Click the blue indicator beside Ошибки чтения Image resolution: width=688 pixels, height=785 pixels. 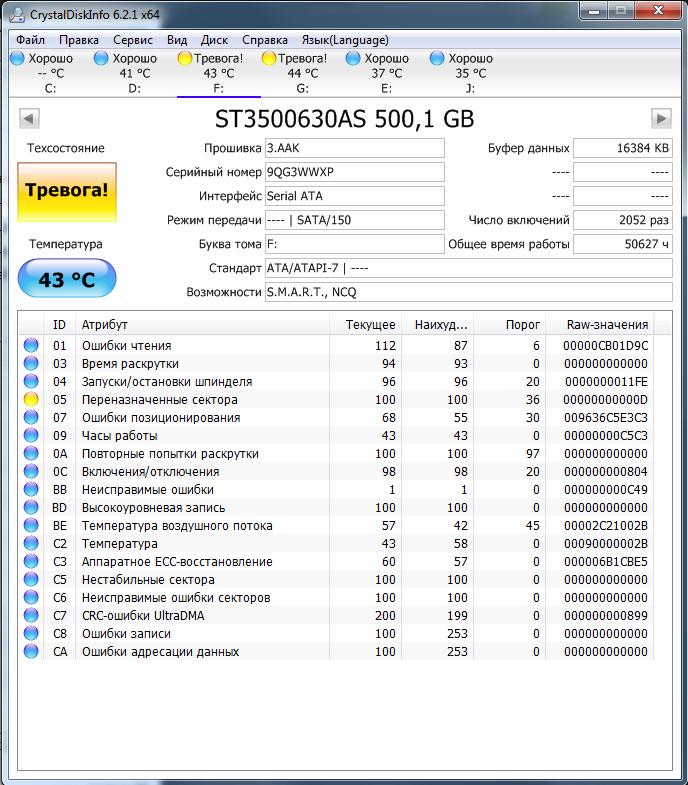pyautogui.click(x=31, y=346)
